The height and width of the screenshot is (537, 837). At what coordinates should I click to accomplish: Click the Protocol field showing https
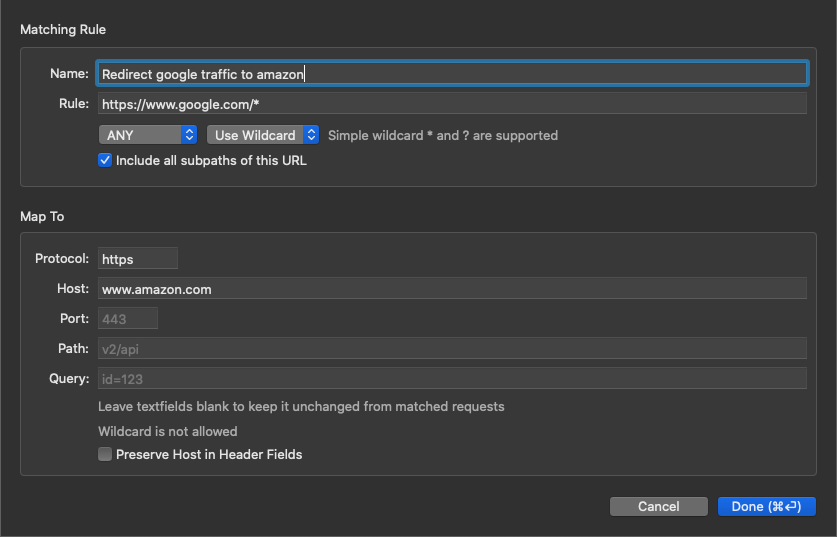coord(138,258)
